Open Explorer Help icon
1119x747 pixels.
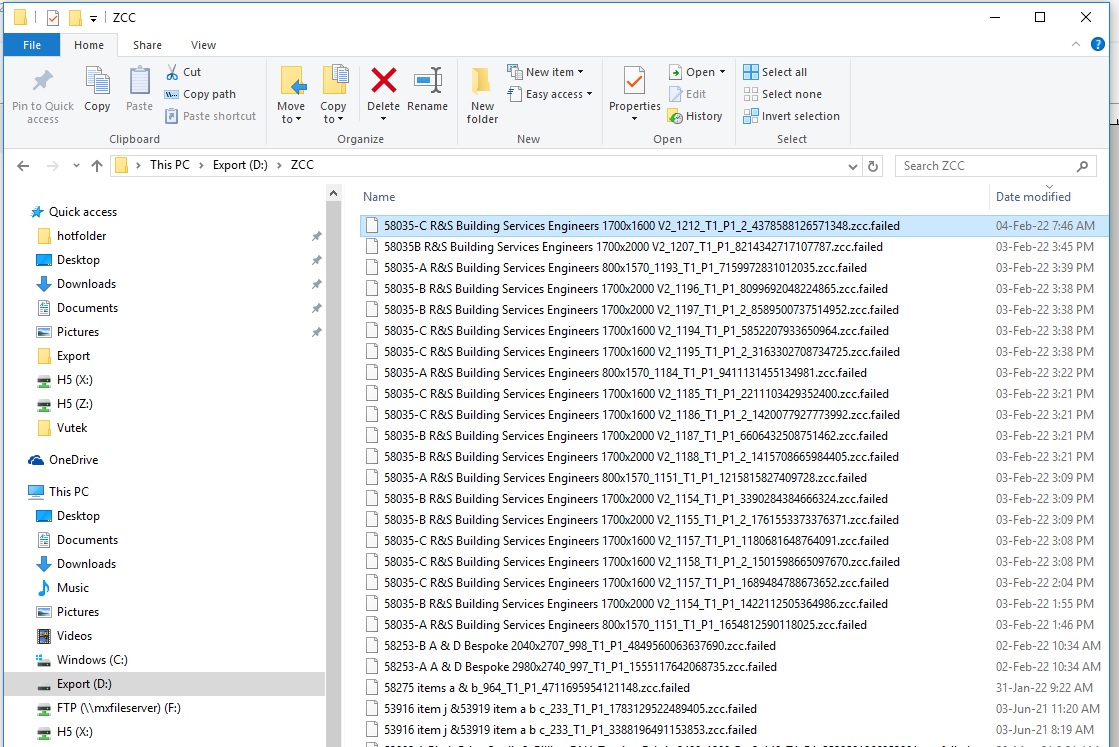coord(1098,44)
